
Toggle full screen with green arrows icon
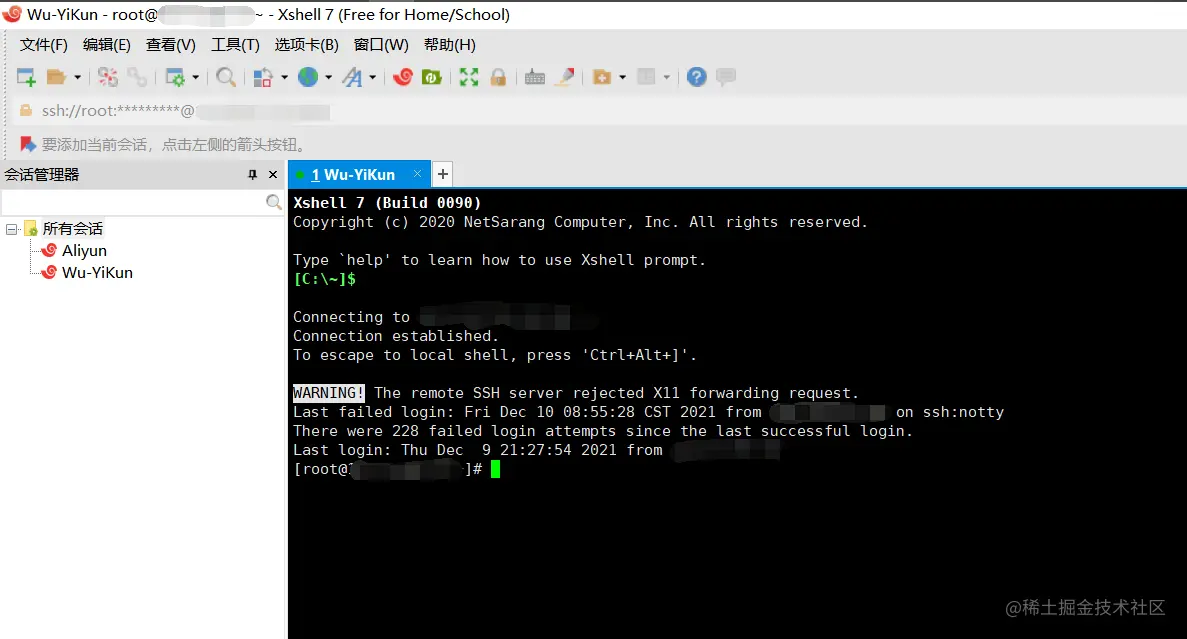pos(469,76)
